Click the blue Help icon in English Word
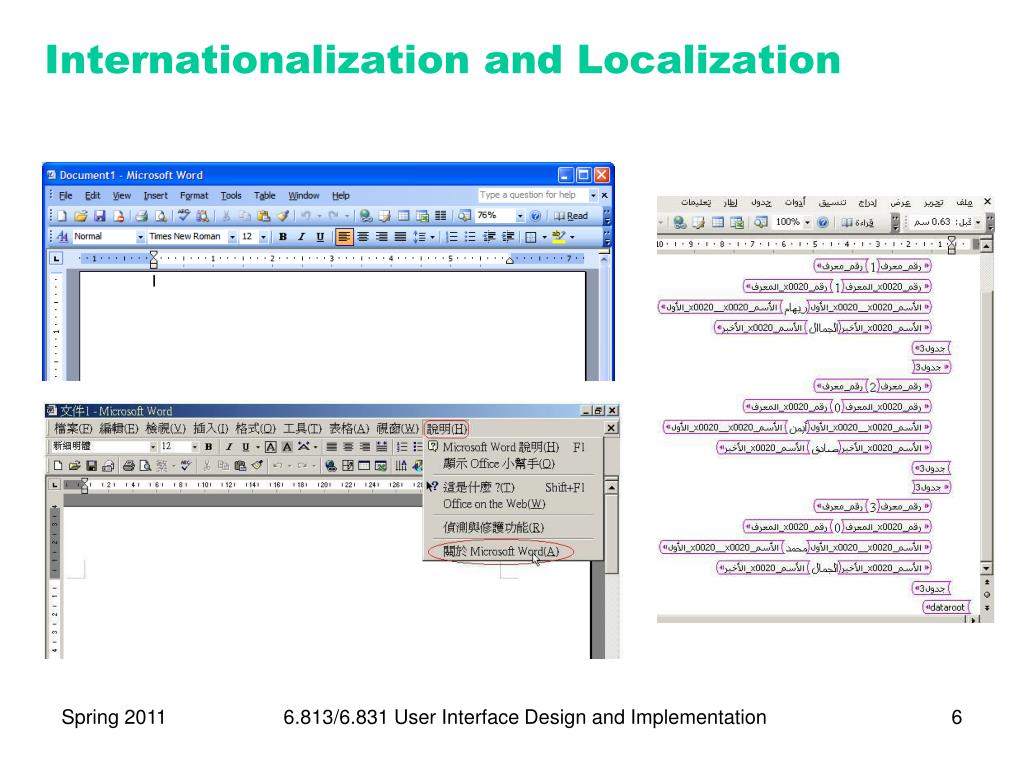Screen dimensions: 1024x768 [536, 216]
